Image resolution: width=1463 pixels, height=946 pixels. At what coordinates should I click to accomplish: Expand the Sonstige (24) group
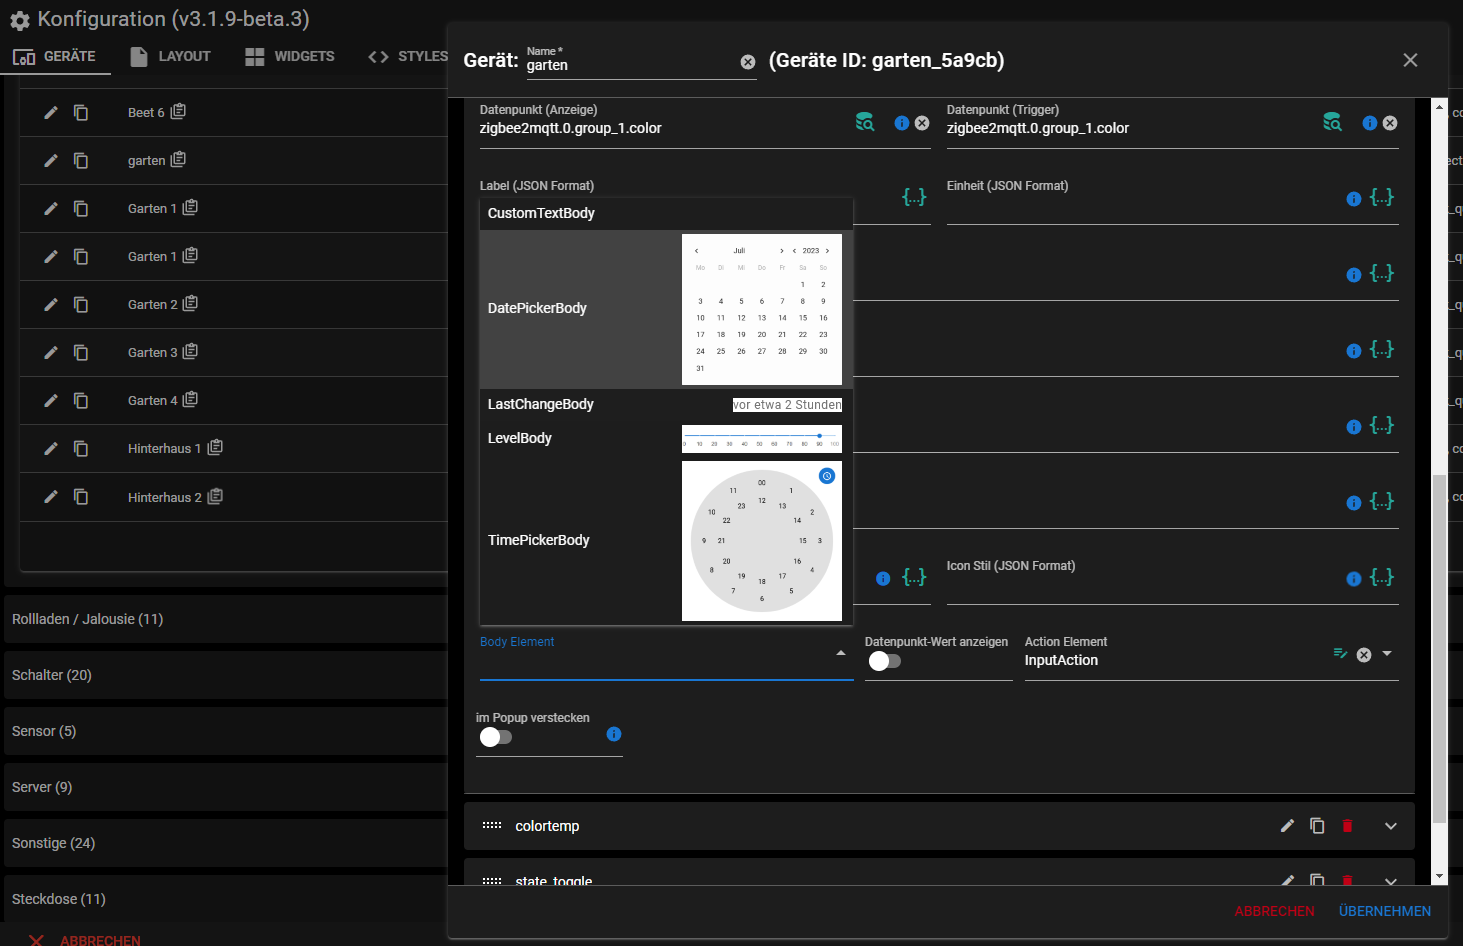226,843
